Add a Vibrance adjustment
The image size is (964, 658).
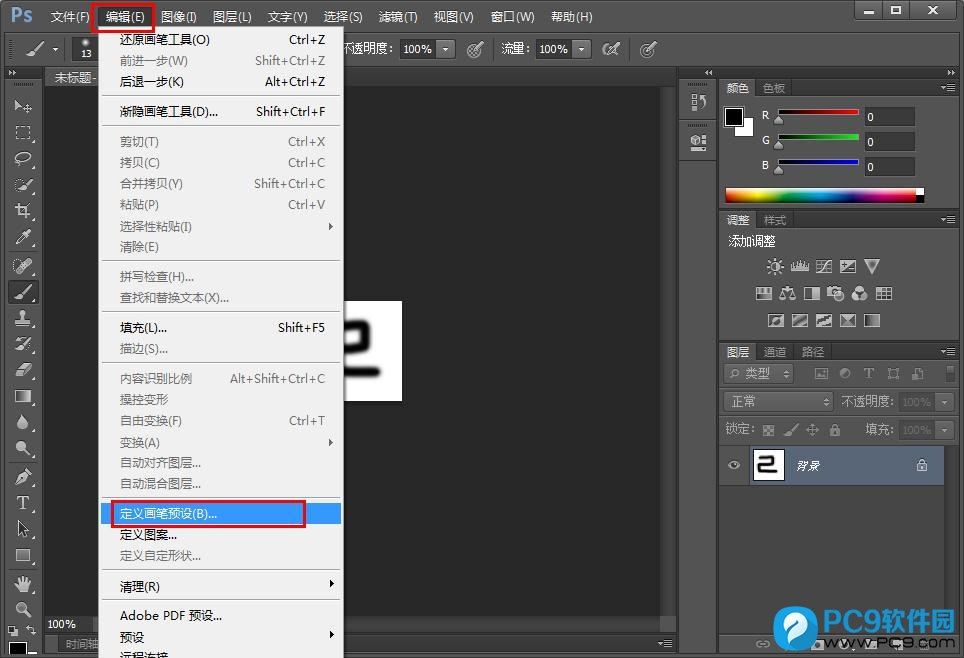click(872, 266)
